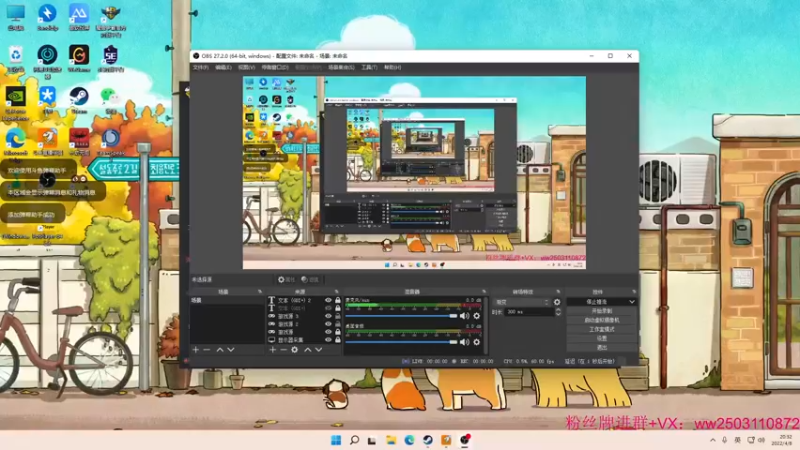Click the OBS icon on the taskbar
Screen dimensions: 800x450
(x=465, y=440)
